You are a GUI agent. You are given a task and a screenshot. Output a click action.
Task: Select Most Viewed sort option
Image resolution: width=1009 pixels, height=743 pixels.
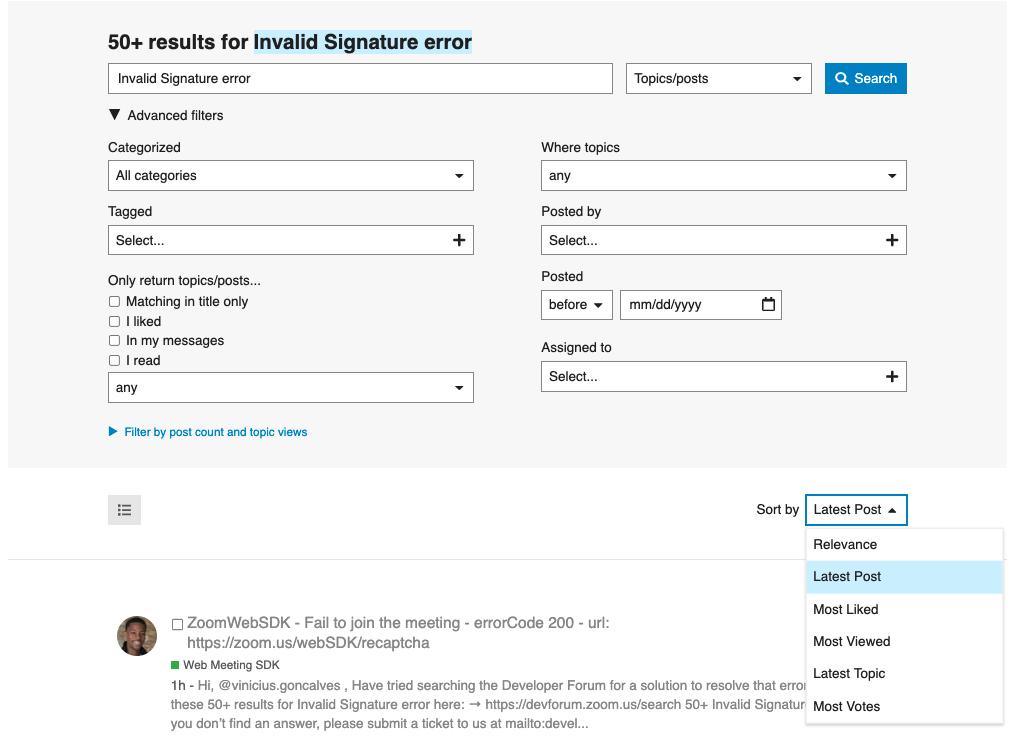click(x=851, y=642)
